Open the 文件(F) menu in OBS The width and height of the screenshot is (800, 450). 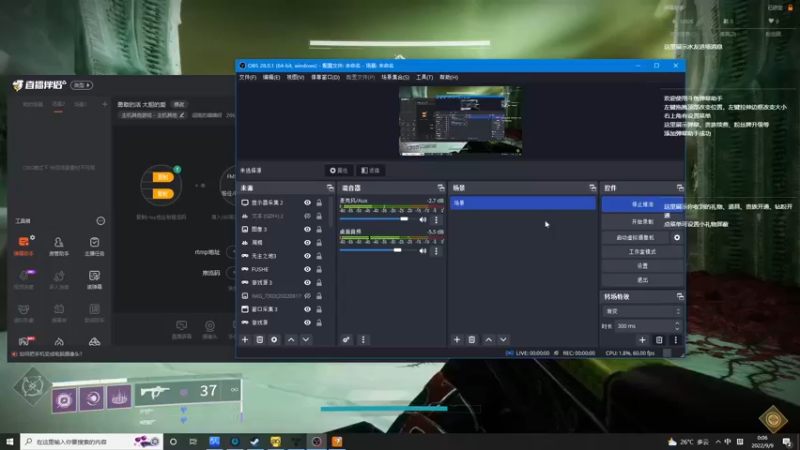point(247,78)
